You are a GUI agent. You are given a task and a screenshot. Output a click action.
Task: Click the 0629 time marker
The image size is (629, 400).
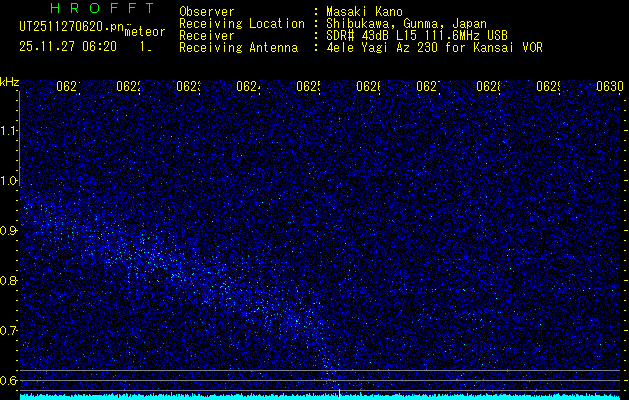coord(548,86)
